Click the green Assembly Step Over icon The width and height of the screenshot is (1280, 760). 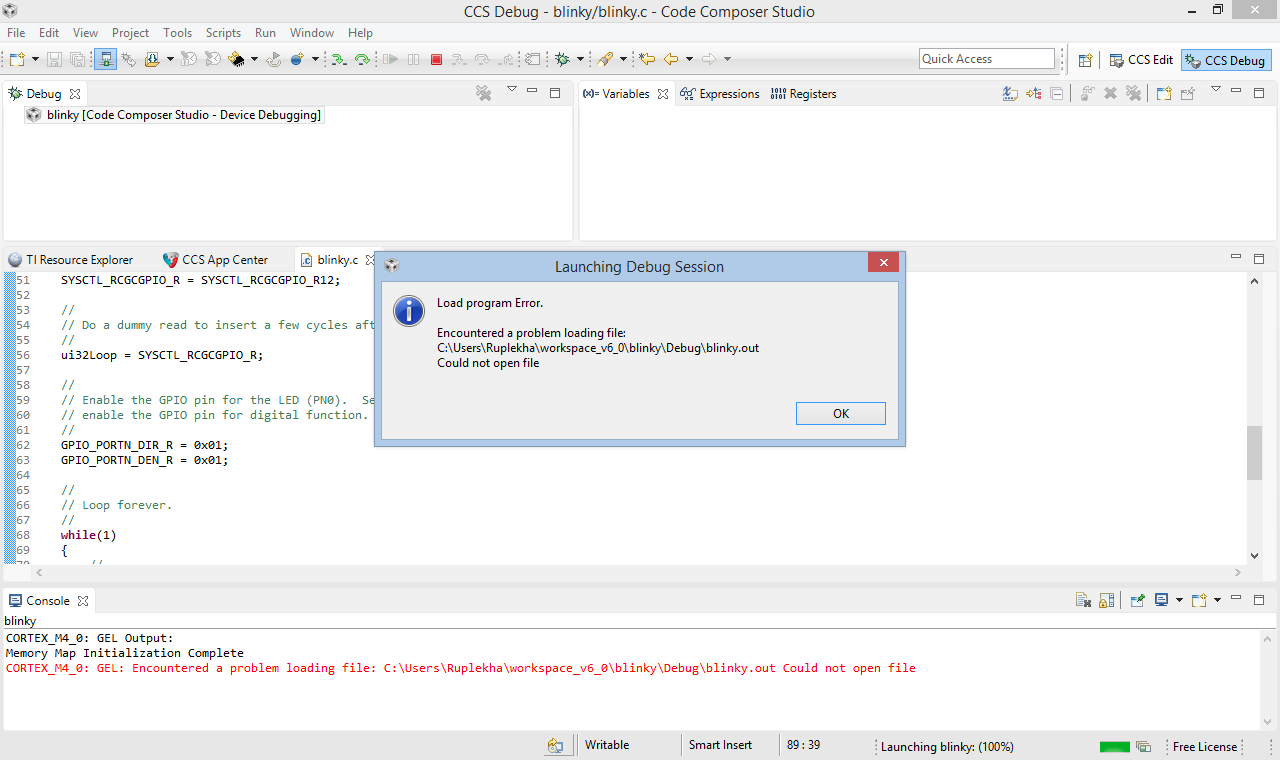tap(362, 60)
